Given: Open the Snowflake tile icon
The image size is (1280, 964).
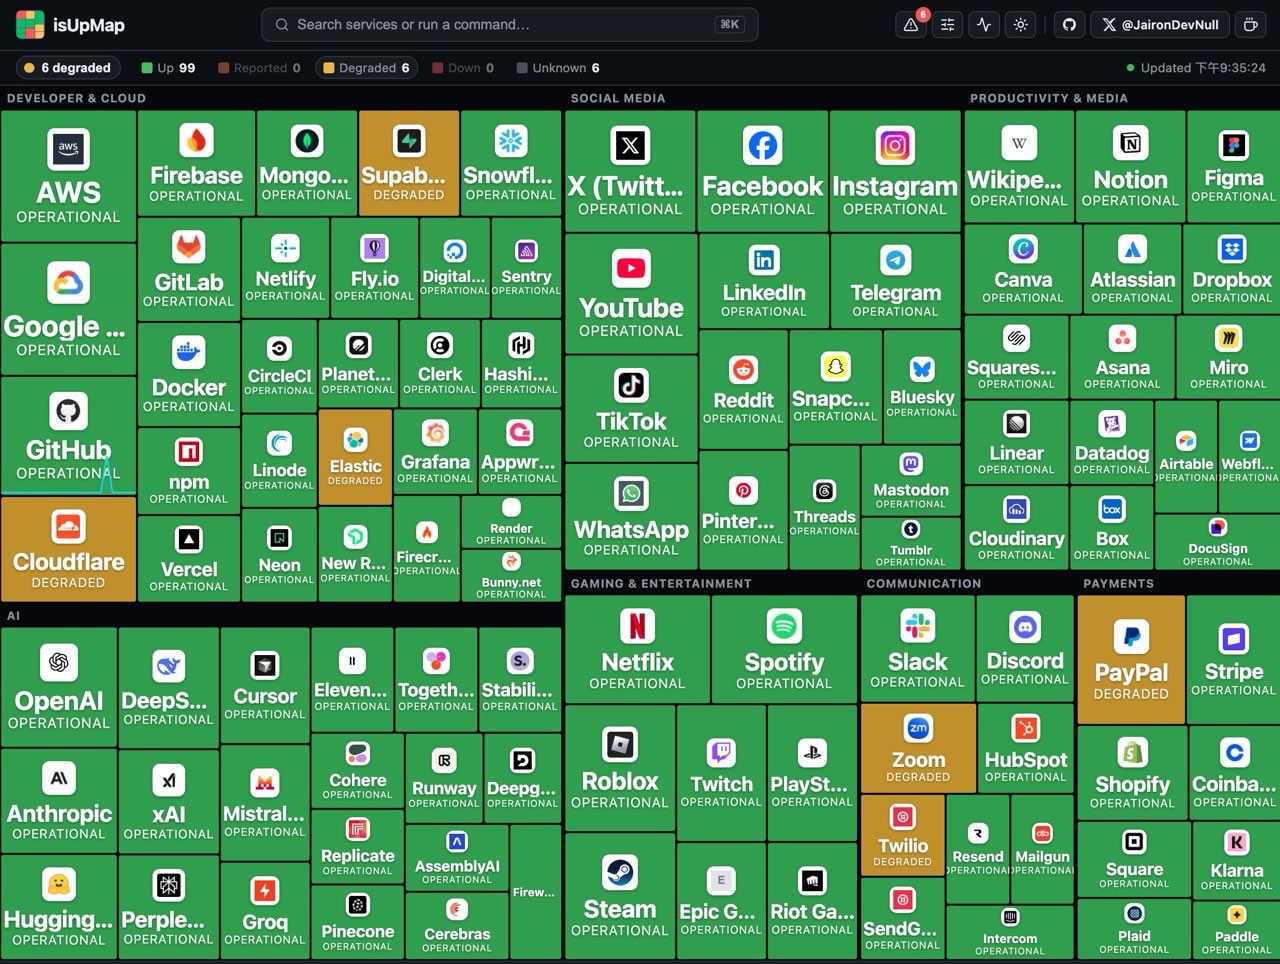Looking at the screenshot, I should point(511,141).
